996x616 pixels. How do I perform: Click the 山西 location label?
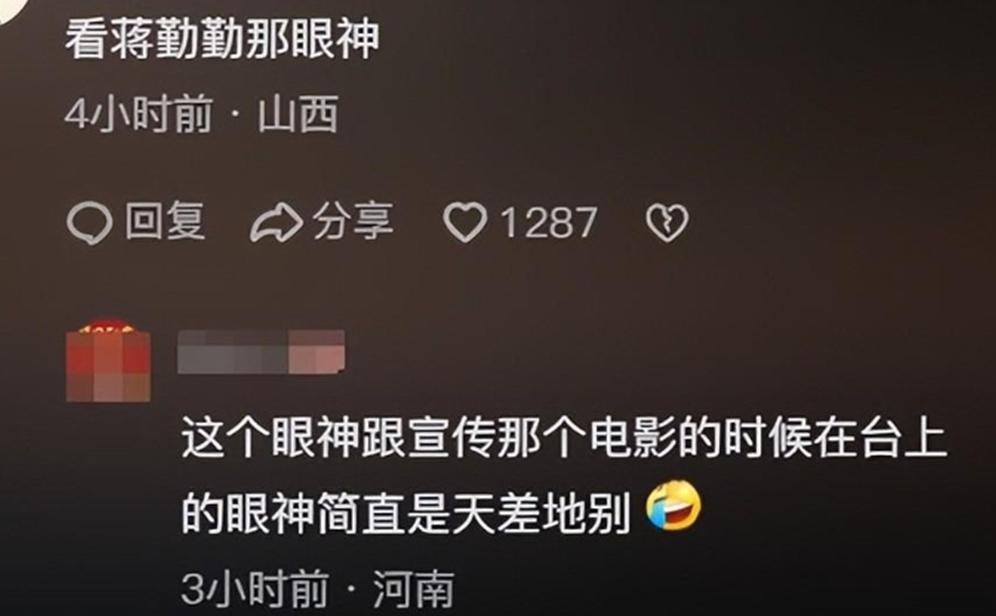point(298,115)
